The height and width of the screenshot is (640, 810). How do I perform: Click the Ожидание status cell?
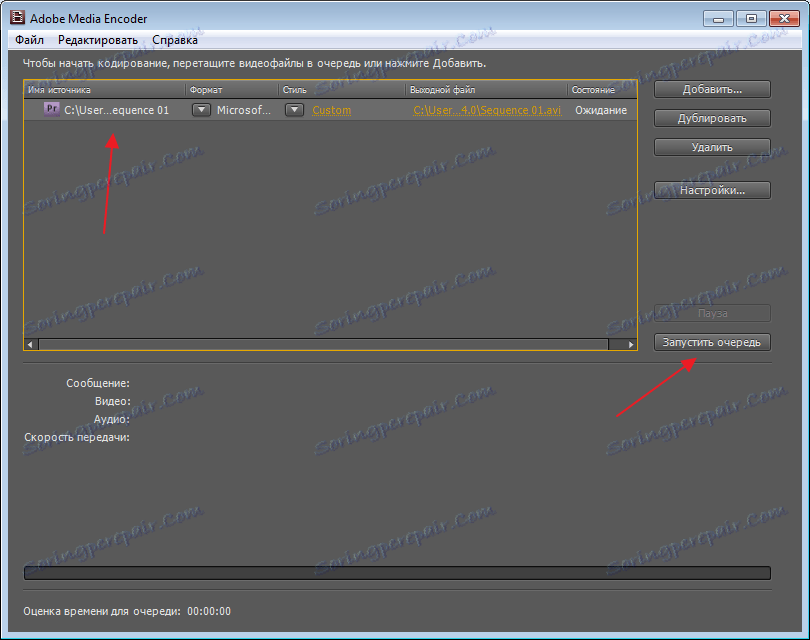(601, 110)
